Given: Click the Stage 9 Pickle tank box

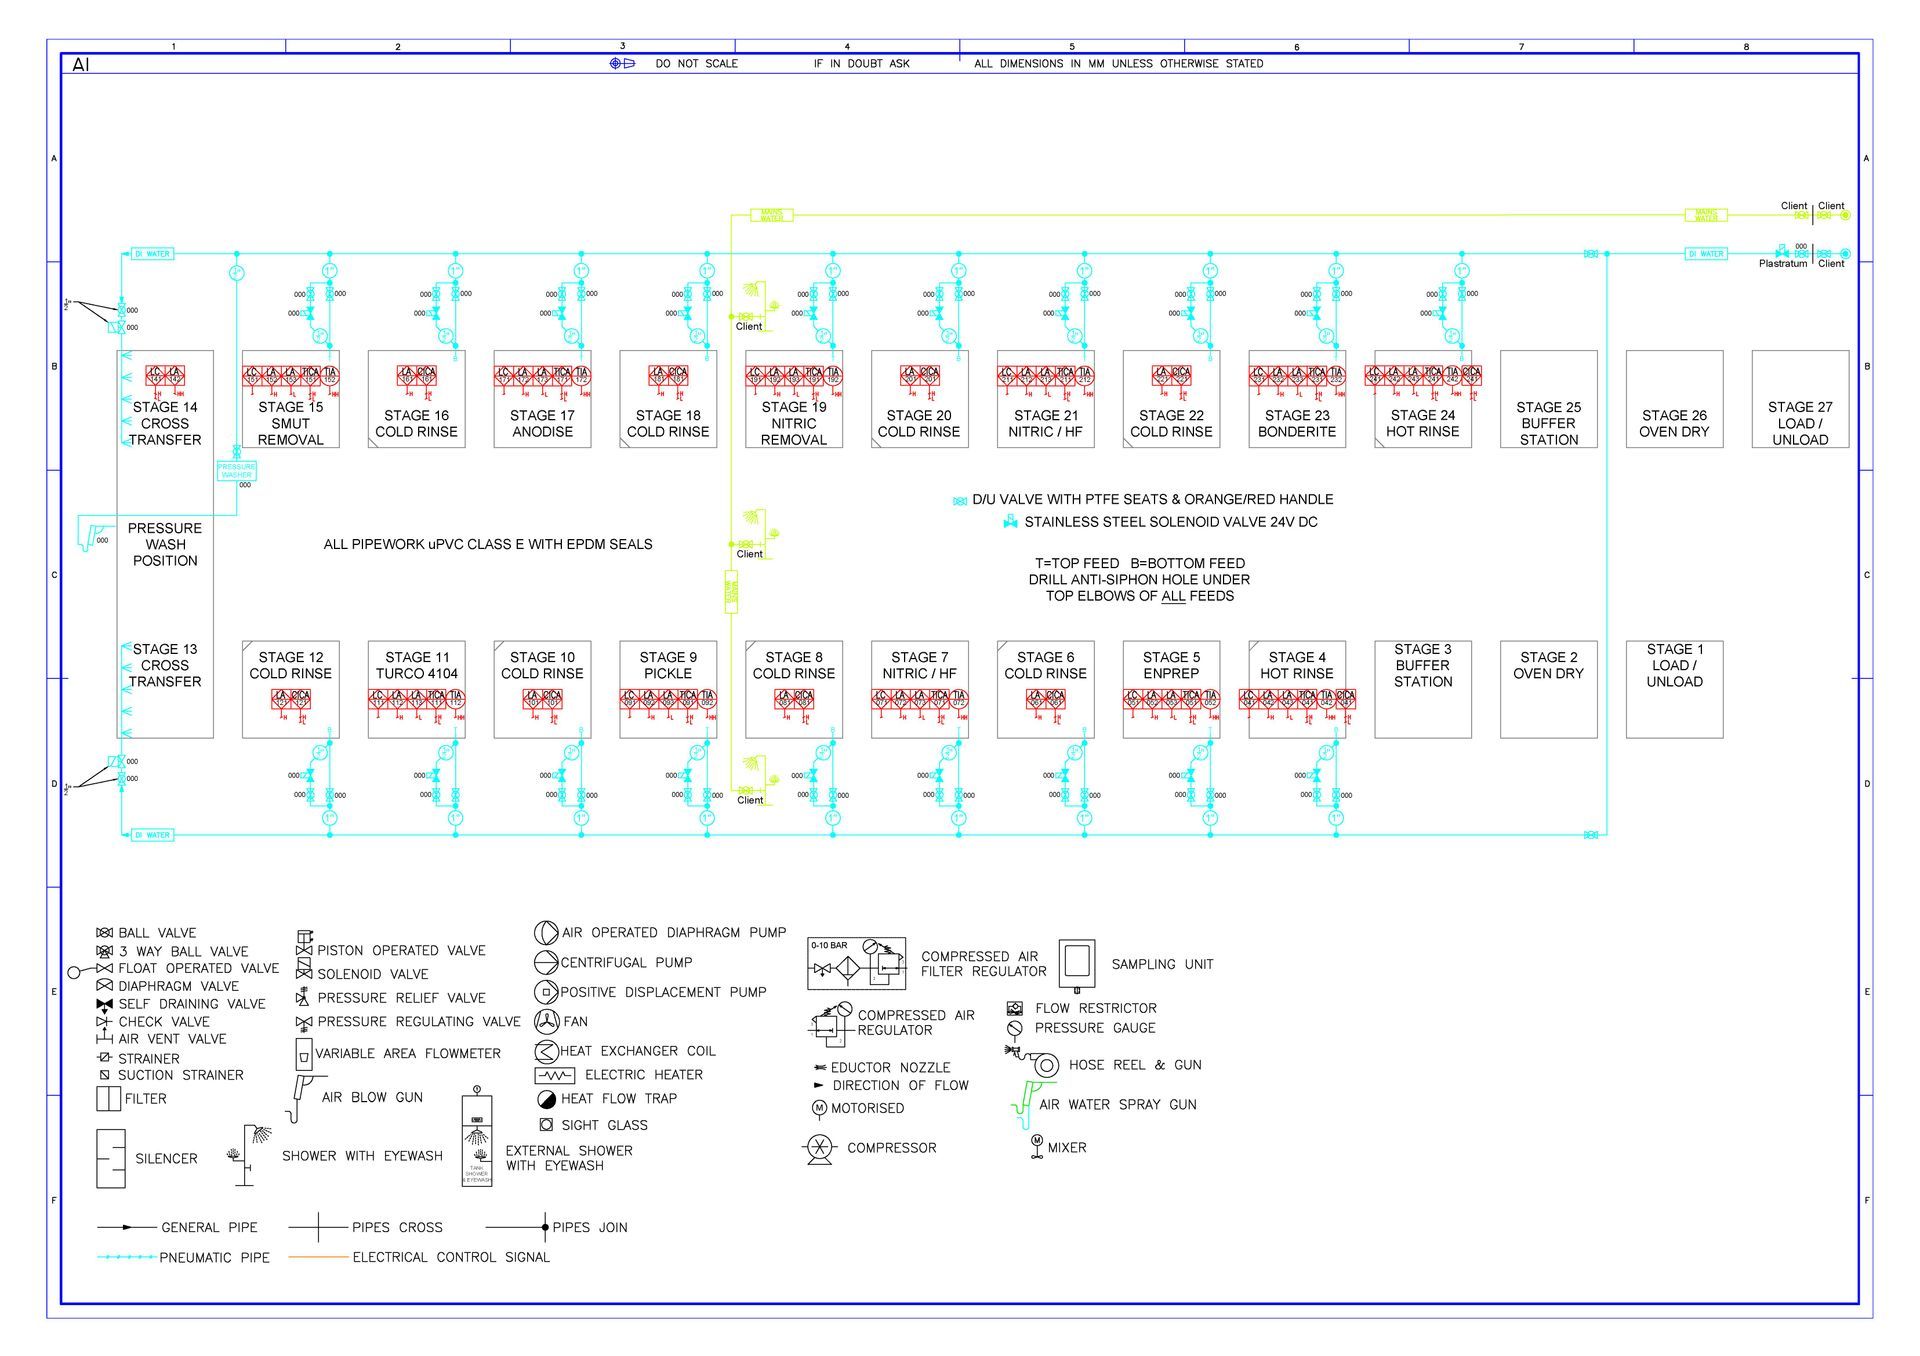Looking at the screenshot, I should click(x=668, y=665).
